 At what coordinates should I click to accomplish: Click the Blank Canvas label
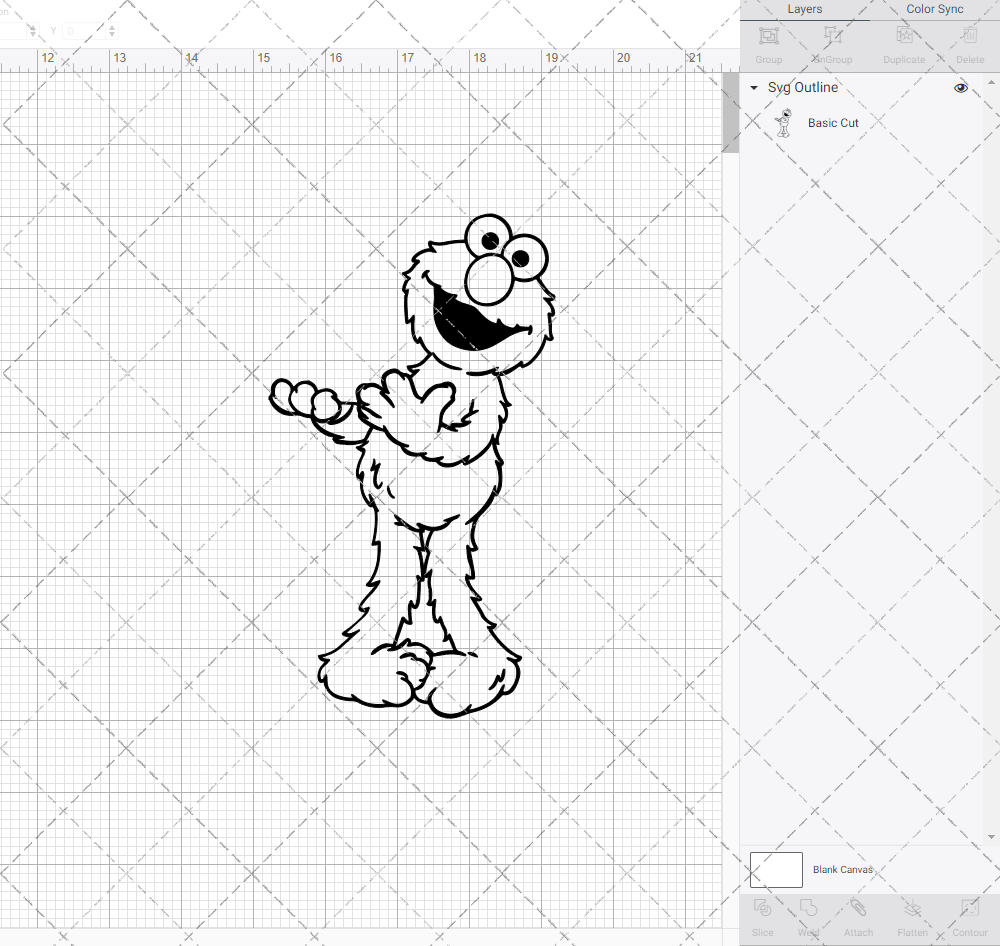pyautogui.click(x=843, y=869)
